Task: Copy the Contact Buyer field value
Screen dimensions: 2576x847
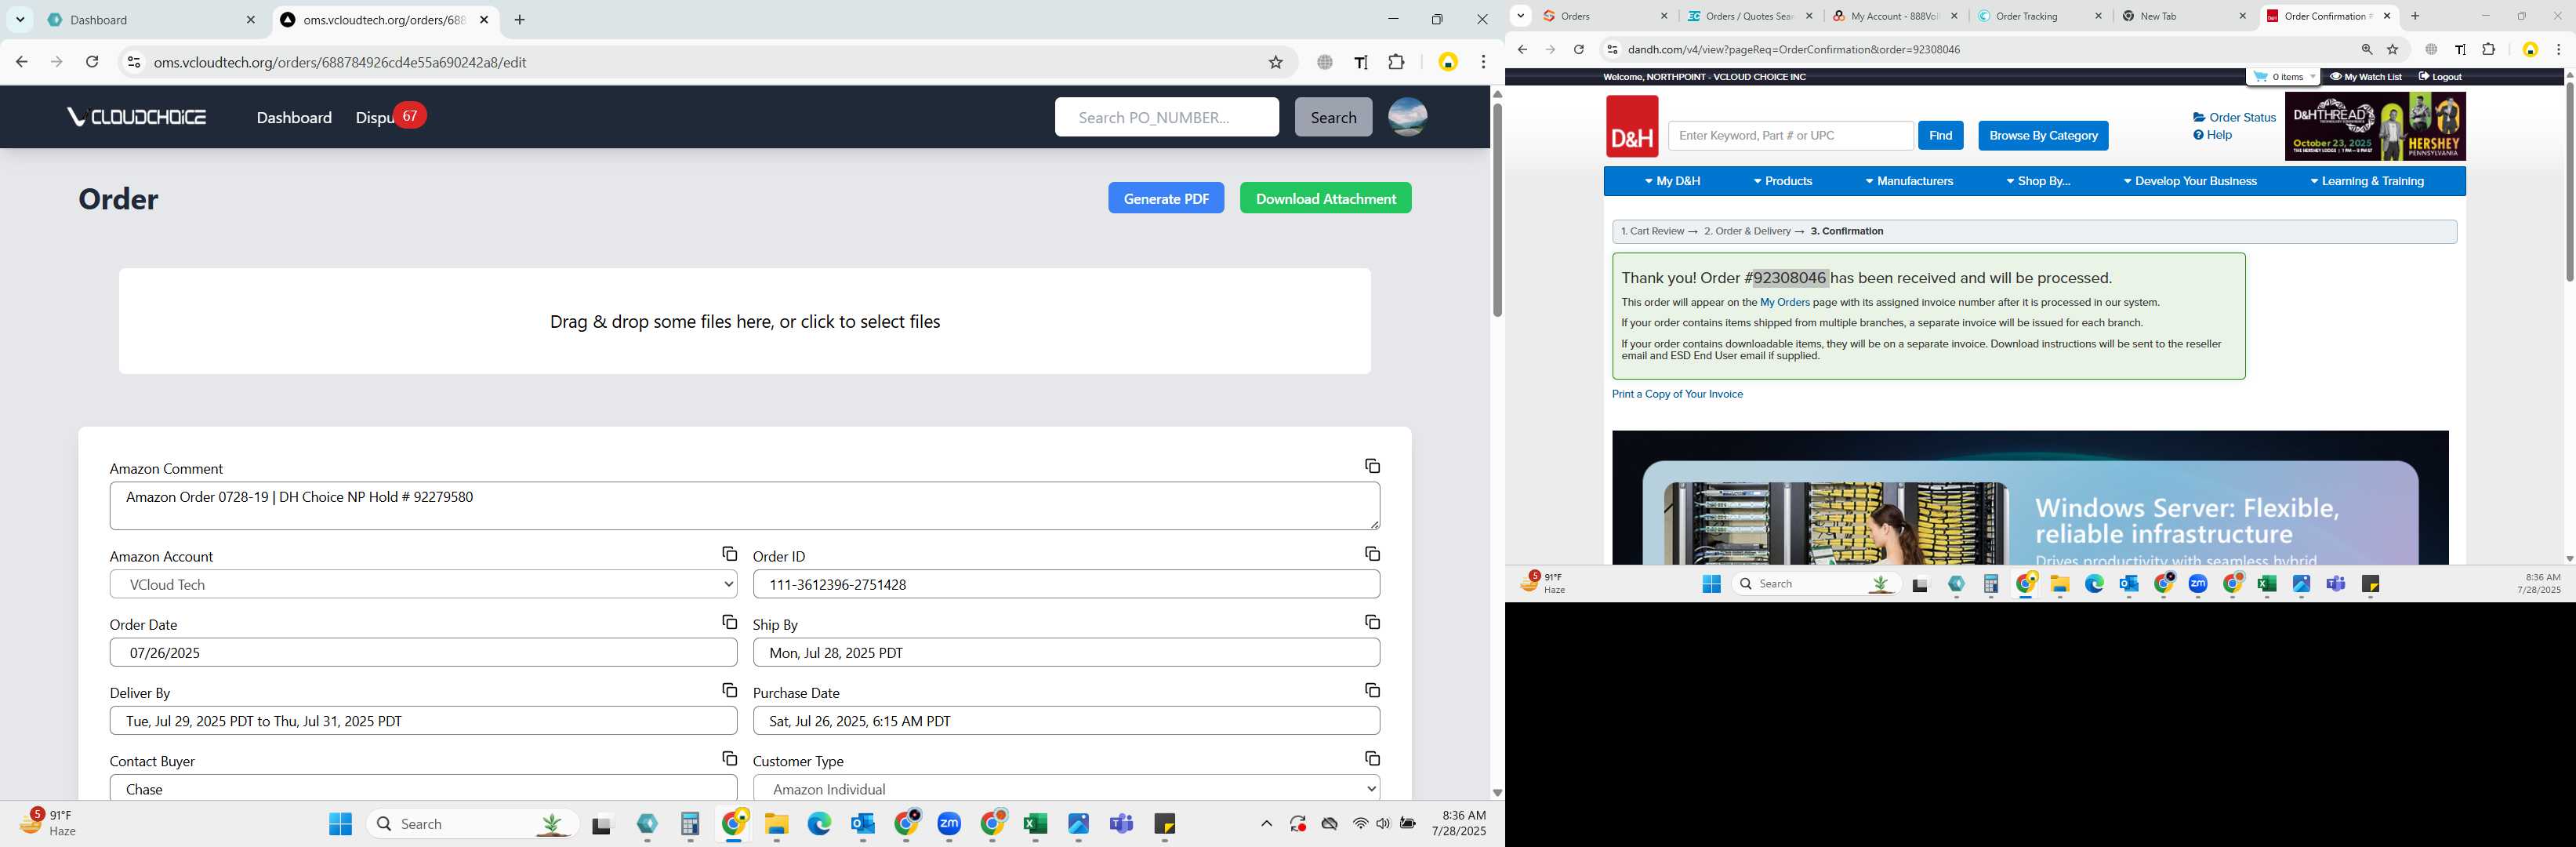Action: [729, 759]
